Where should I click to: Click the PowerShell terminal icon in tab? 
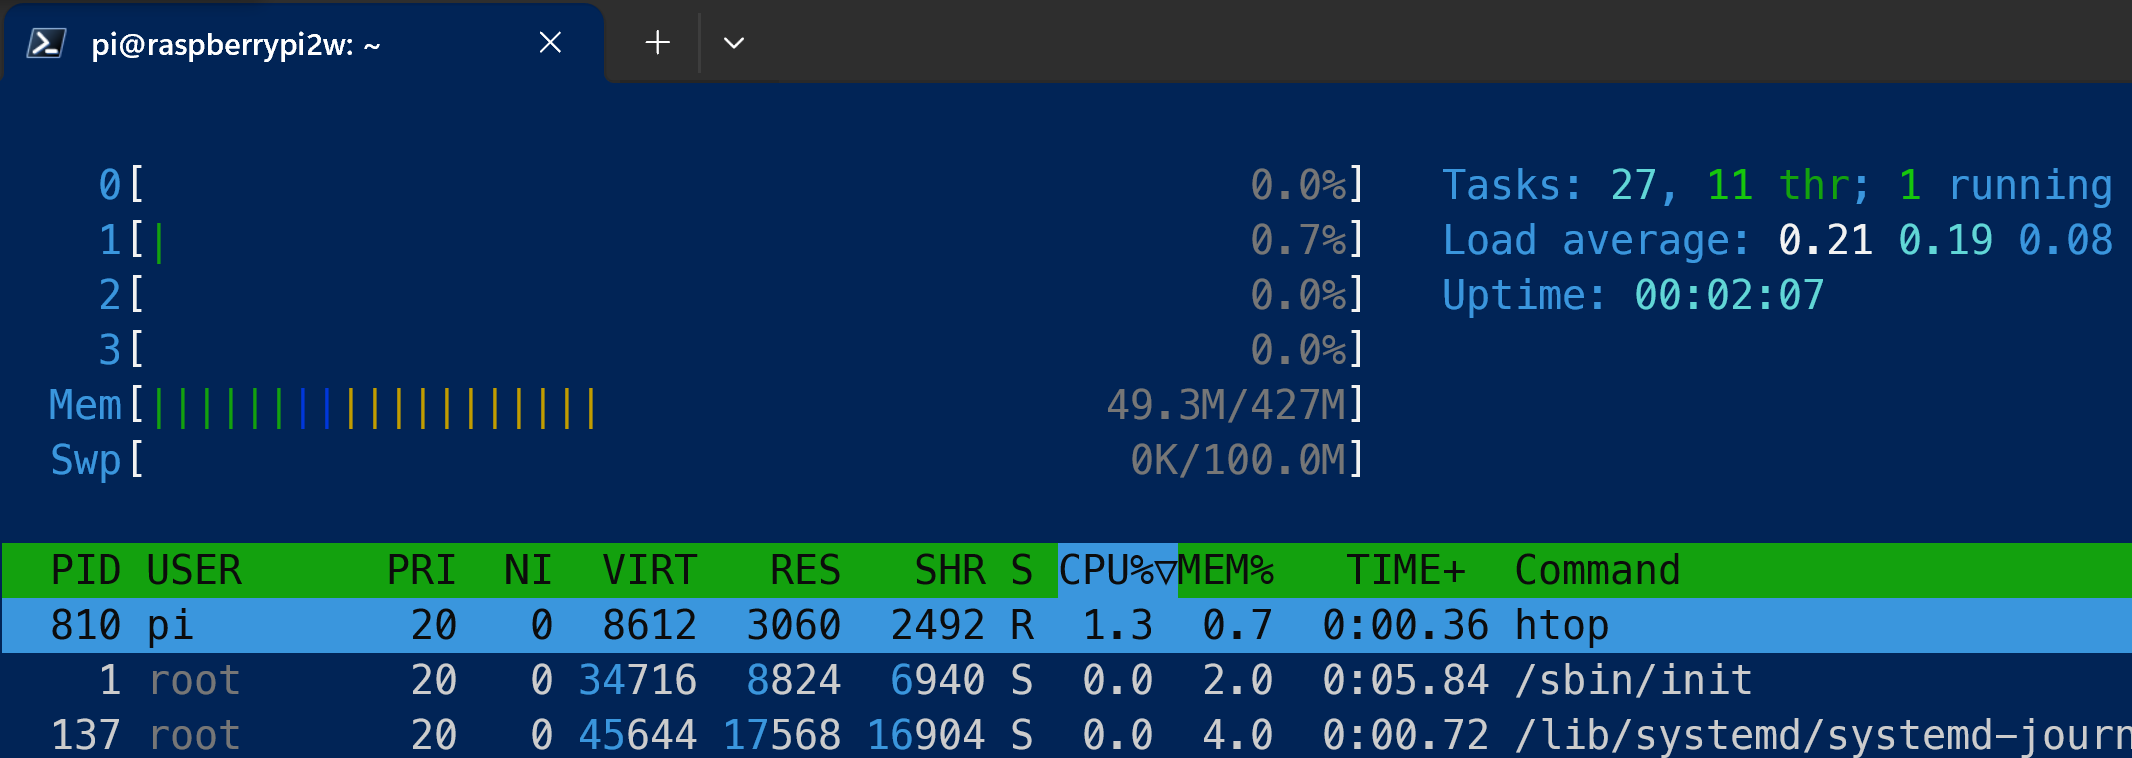pos(46,43)
